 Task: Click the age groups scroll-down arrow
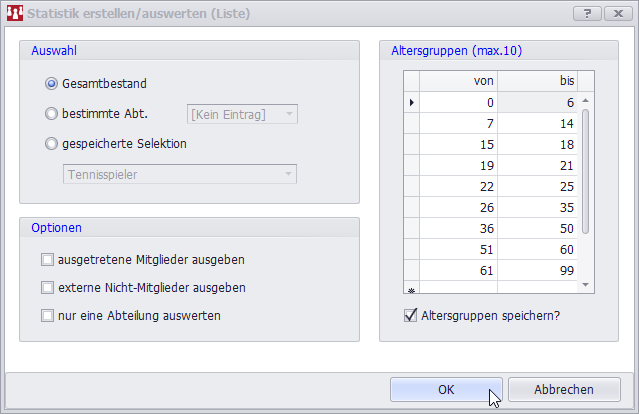coord(586,286)
